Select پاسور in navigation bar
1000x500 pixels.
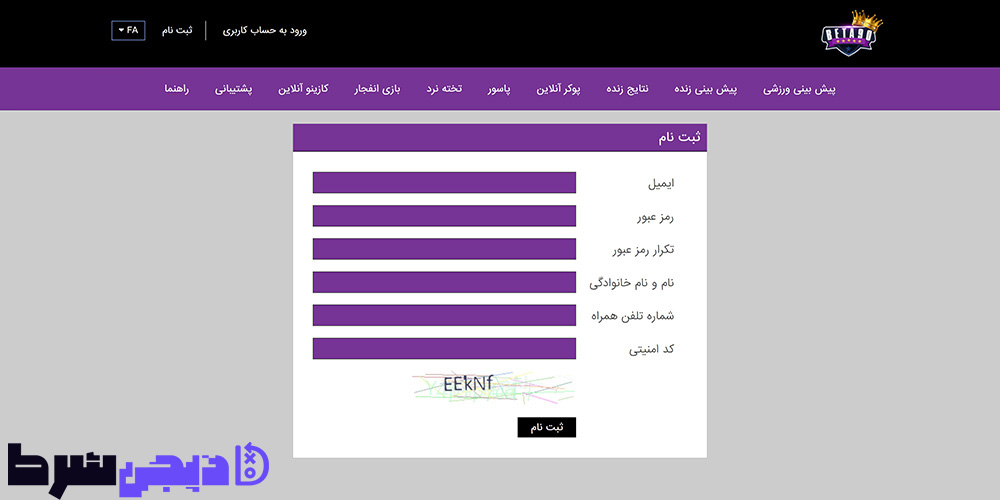point(499,89)
